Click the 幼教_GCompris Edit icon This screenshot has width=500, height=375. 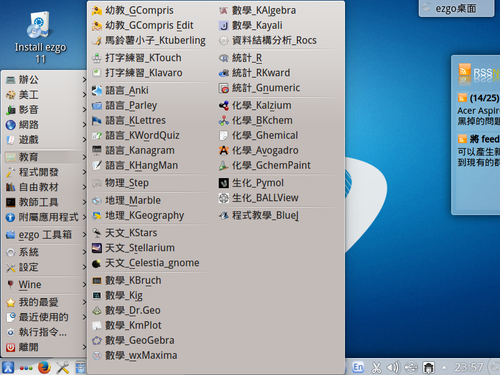97,25
